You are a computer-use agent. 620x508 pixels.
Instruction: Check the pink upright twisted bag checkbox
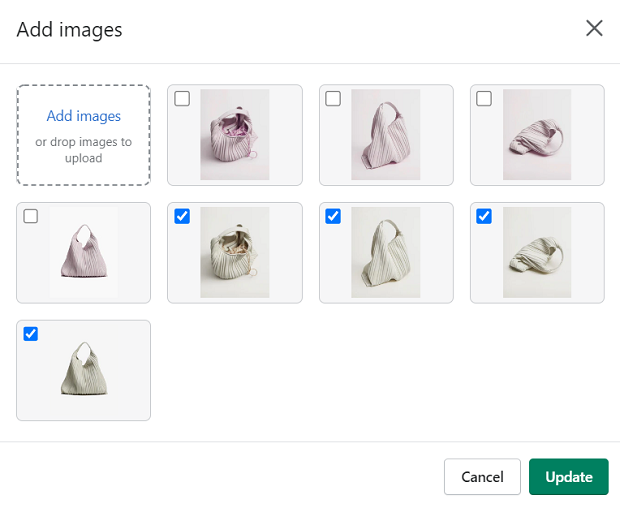(x=333, y=98)
